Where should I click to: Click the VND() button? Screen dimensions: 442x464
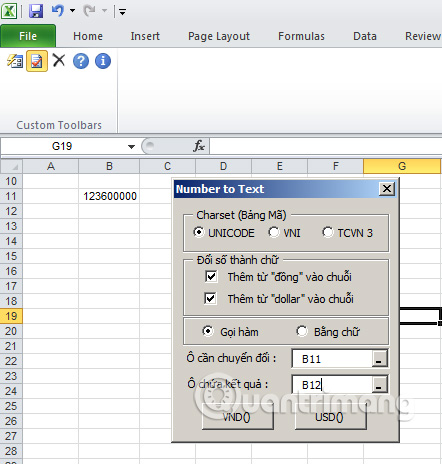238,417
